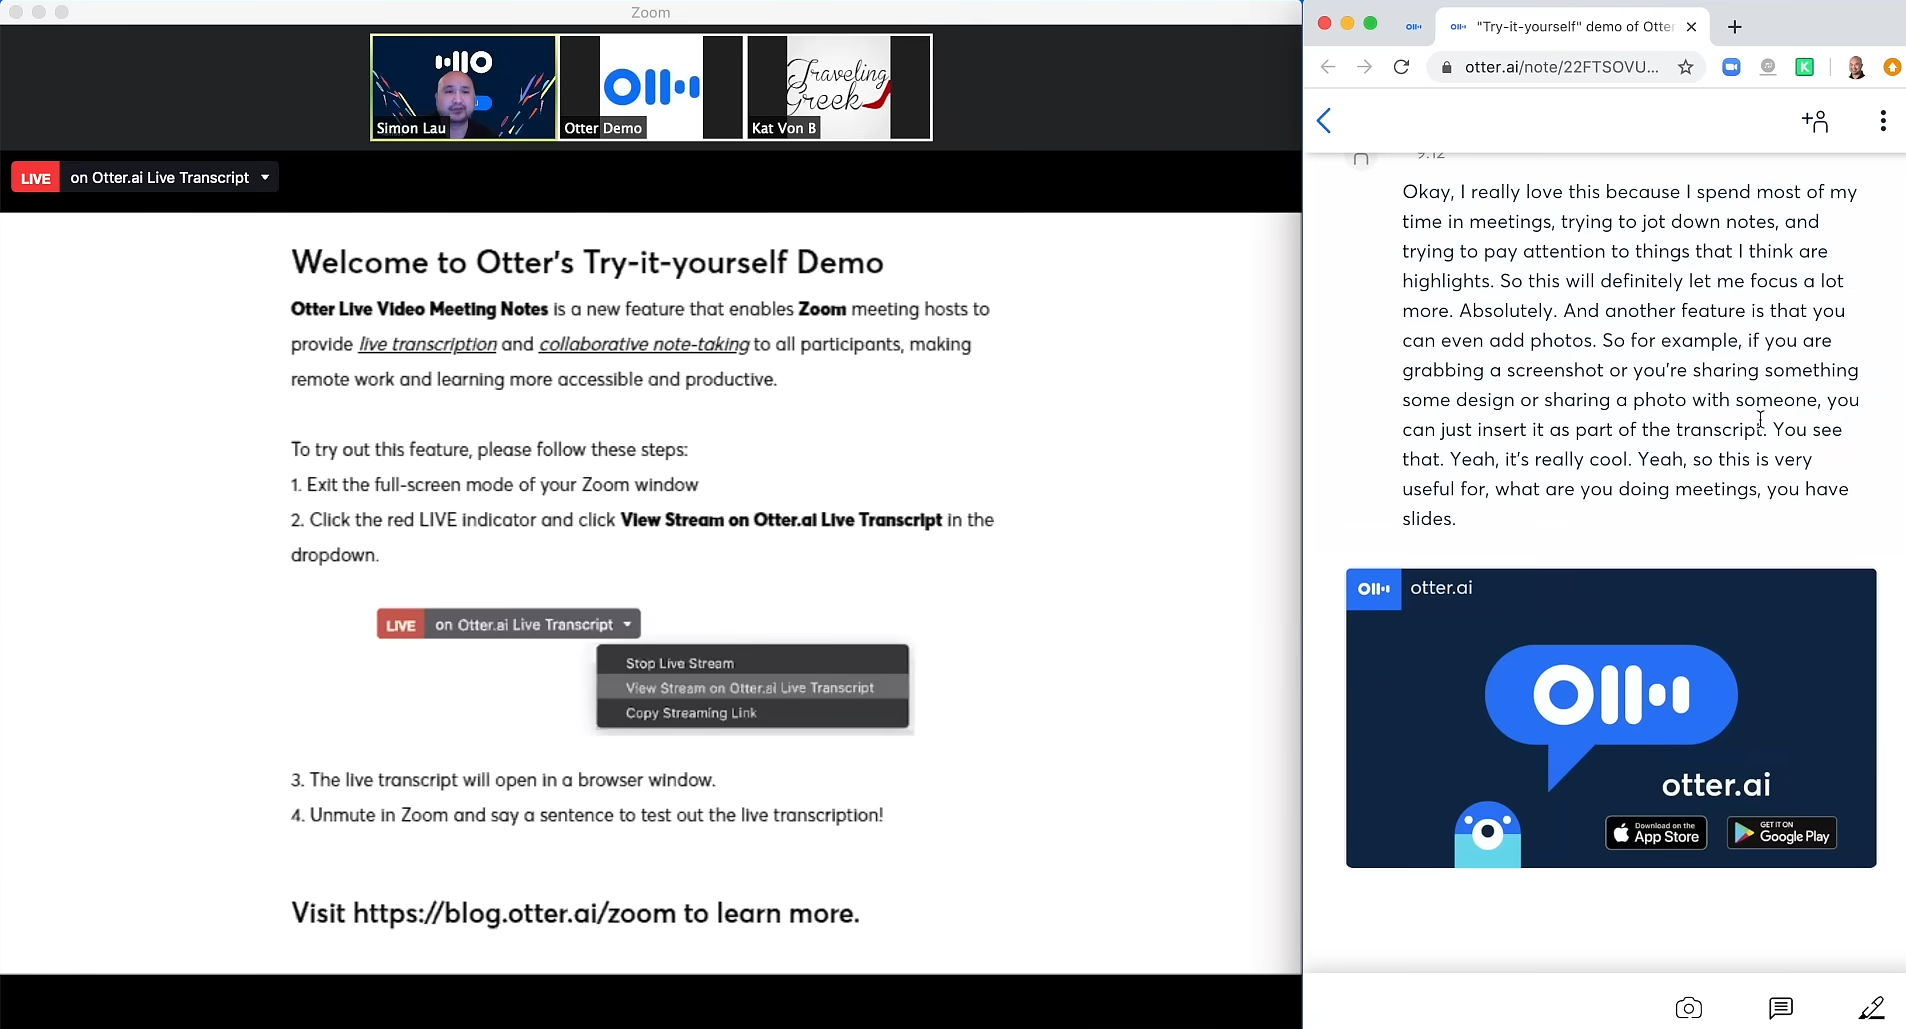The image size is (1906, 1029).
Task: Click the red LIVE indicator in Zoom
Action: pos(36,178)
